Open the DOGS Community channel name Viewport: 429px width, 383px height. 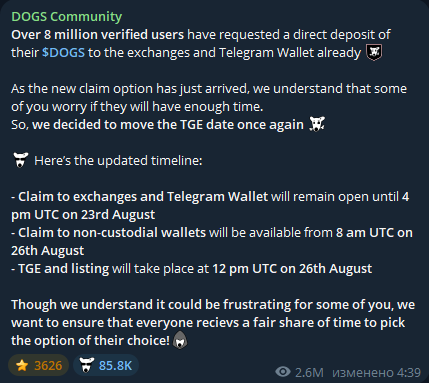pos(67,17)
